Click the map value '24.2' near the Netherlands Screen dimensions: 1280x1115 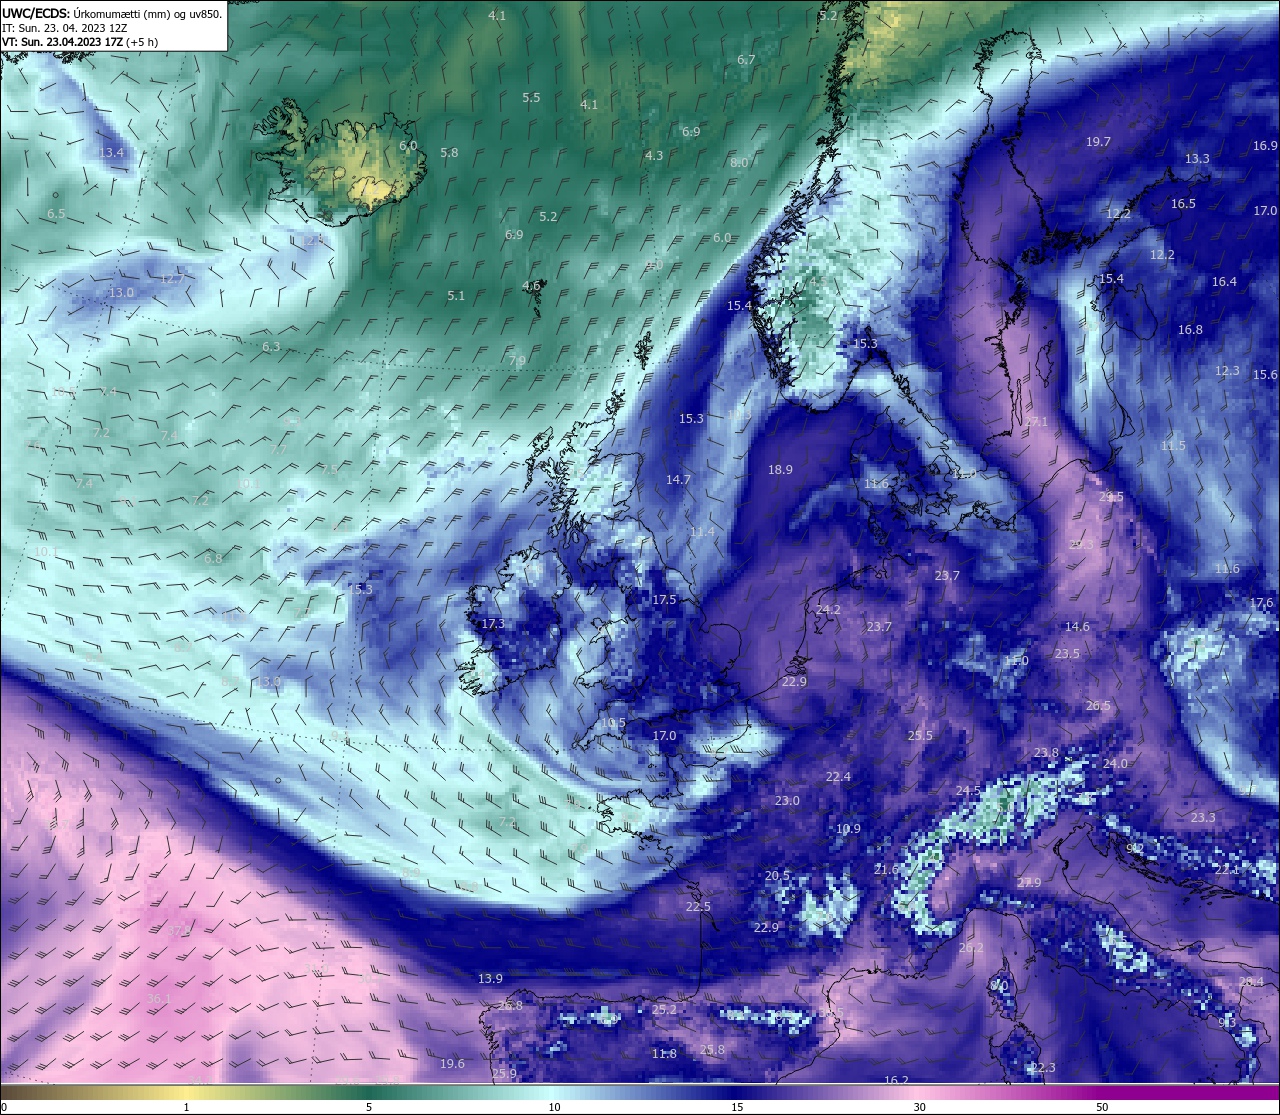828,610
